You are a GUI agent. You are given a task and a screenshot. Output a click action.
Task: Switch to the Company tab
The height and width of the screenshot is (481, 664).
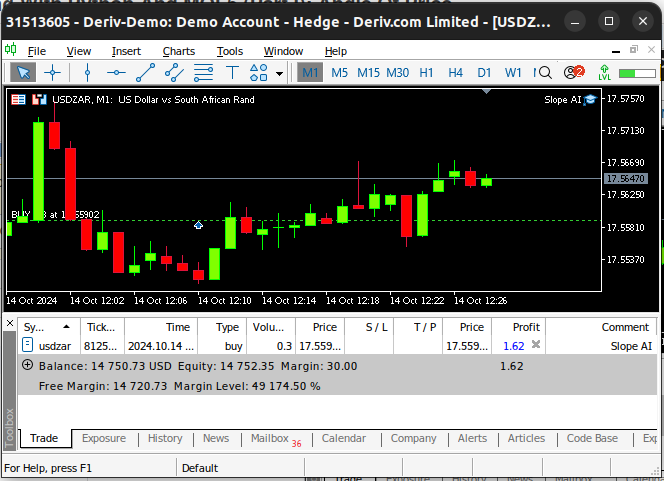click(x=413, y=438)
